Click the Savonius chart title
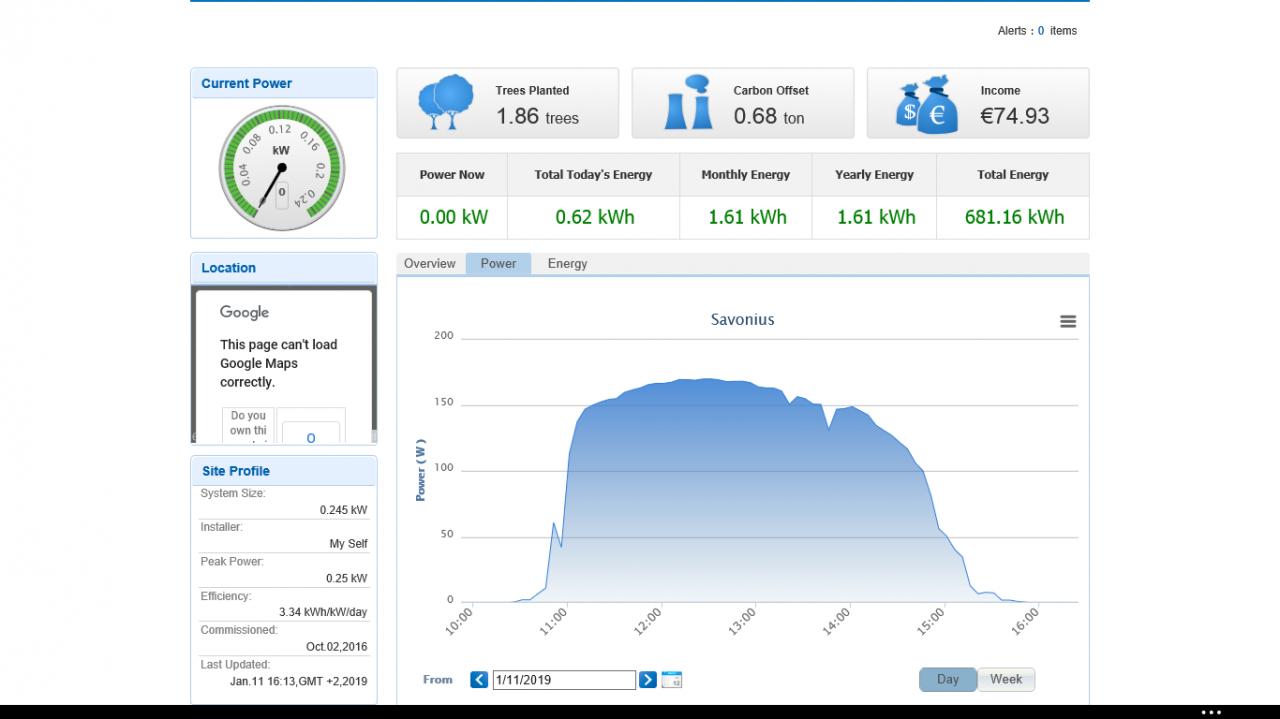 coord(743,320)
